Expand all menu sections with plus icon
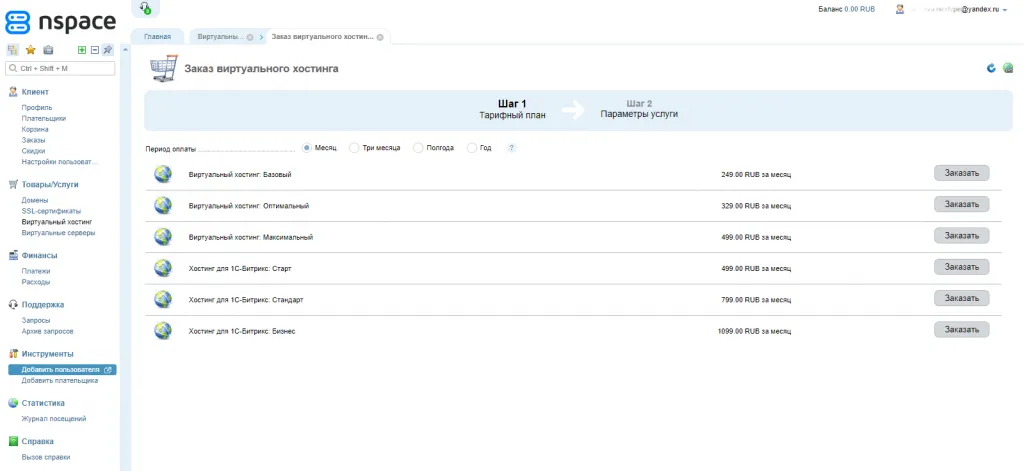The width and height of the screenshot is (1024, 471). (x=82, y=50)
